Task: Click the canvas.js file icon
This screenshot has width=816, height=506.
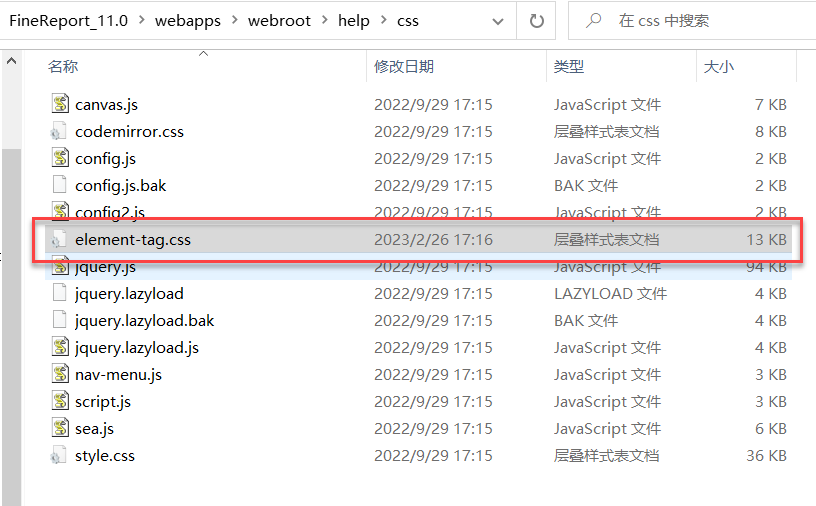Action: (x=59, y=104)
